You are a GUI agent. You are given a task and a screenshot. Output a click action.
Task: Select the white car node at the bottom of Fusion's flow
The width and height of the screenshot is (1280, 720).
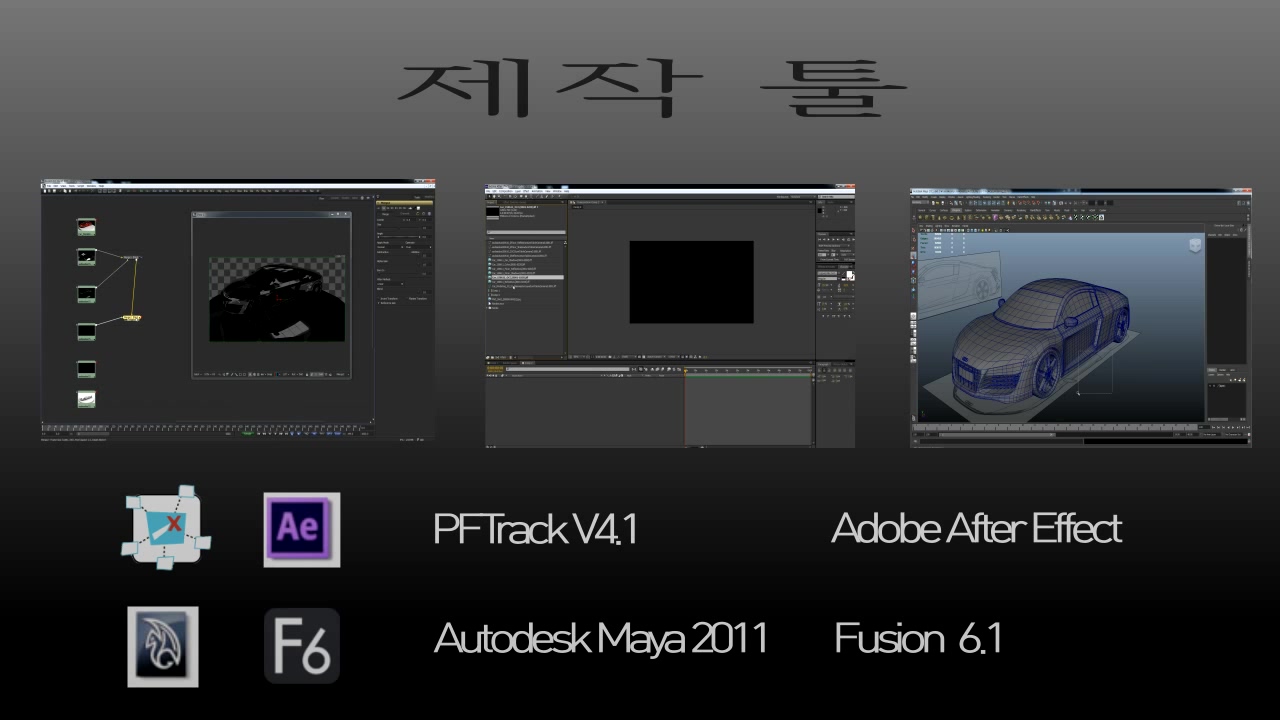point(87,399)
